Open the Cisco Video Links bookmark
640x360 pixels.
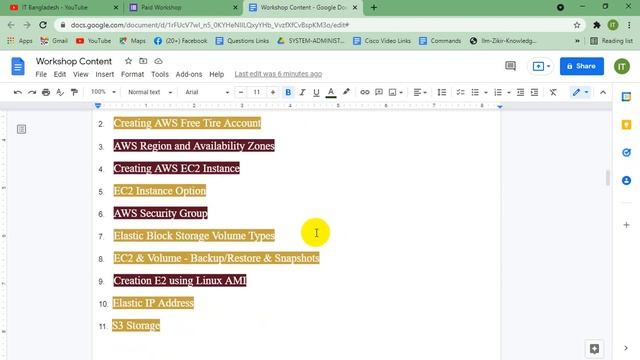pos(382,41)
